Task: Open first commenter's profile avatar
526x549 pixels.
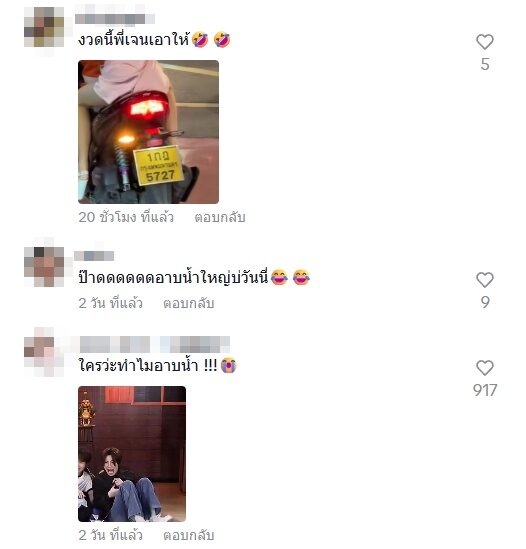Action: point(44,27)
